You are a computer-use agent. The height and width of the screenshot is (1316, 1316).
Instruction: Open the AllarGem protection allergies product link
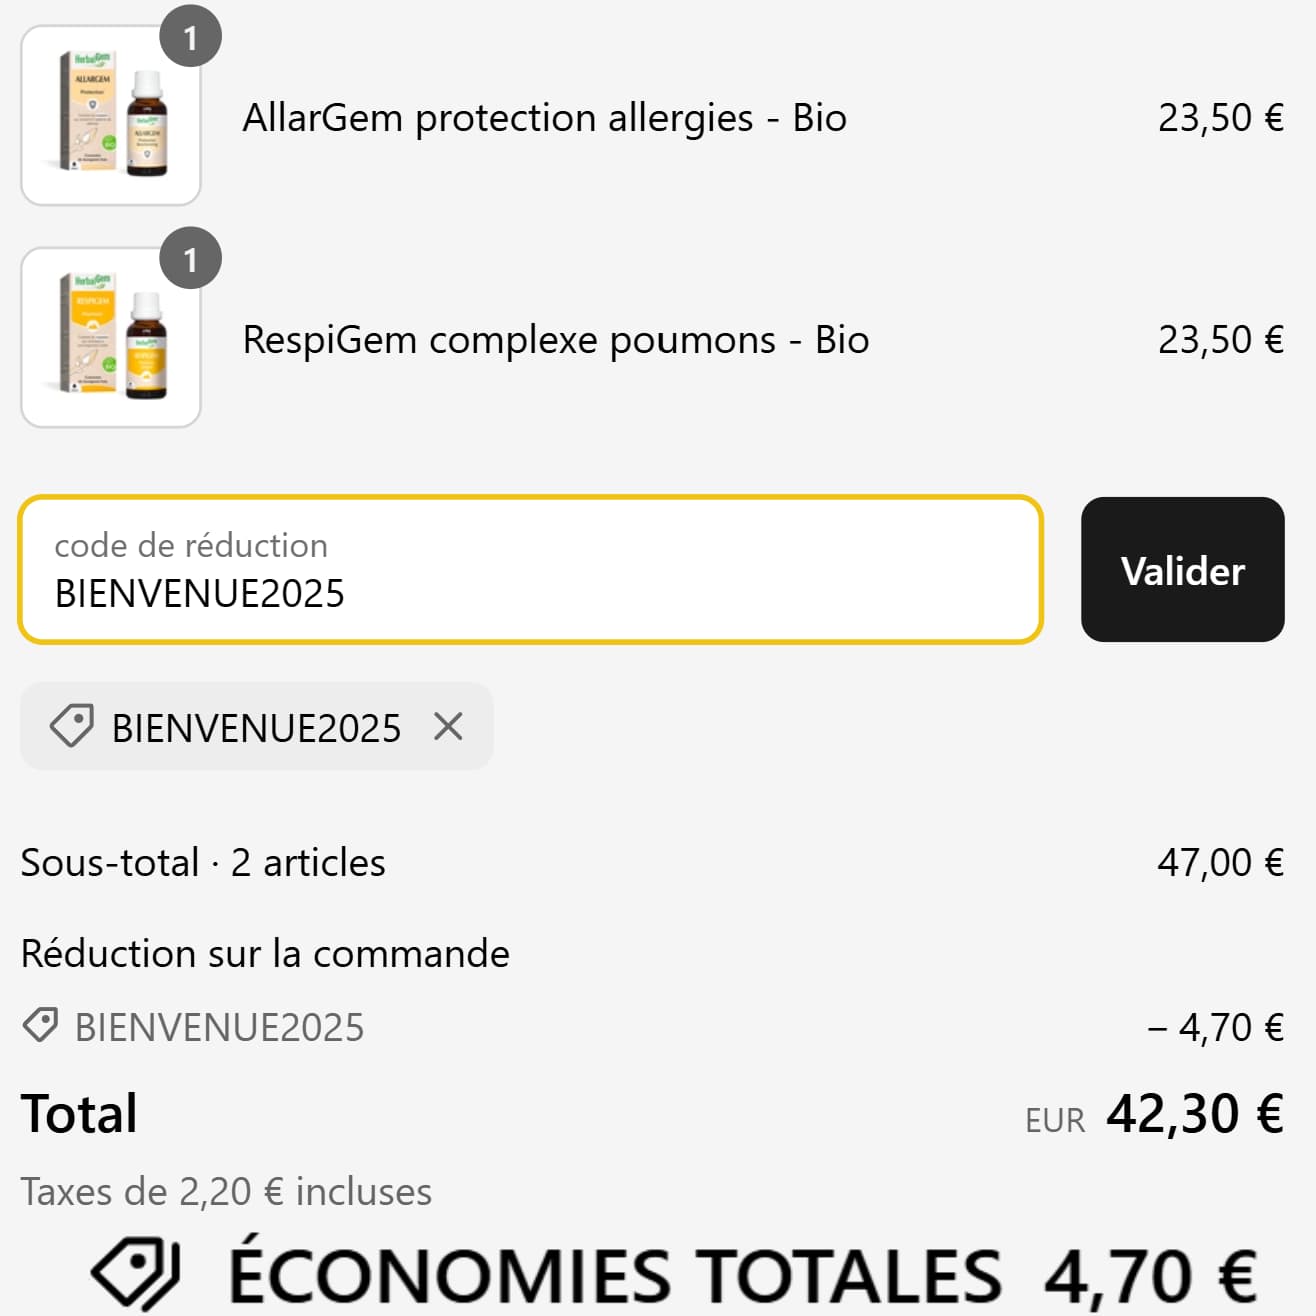544,117
